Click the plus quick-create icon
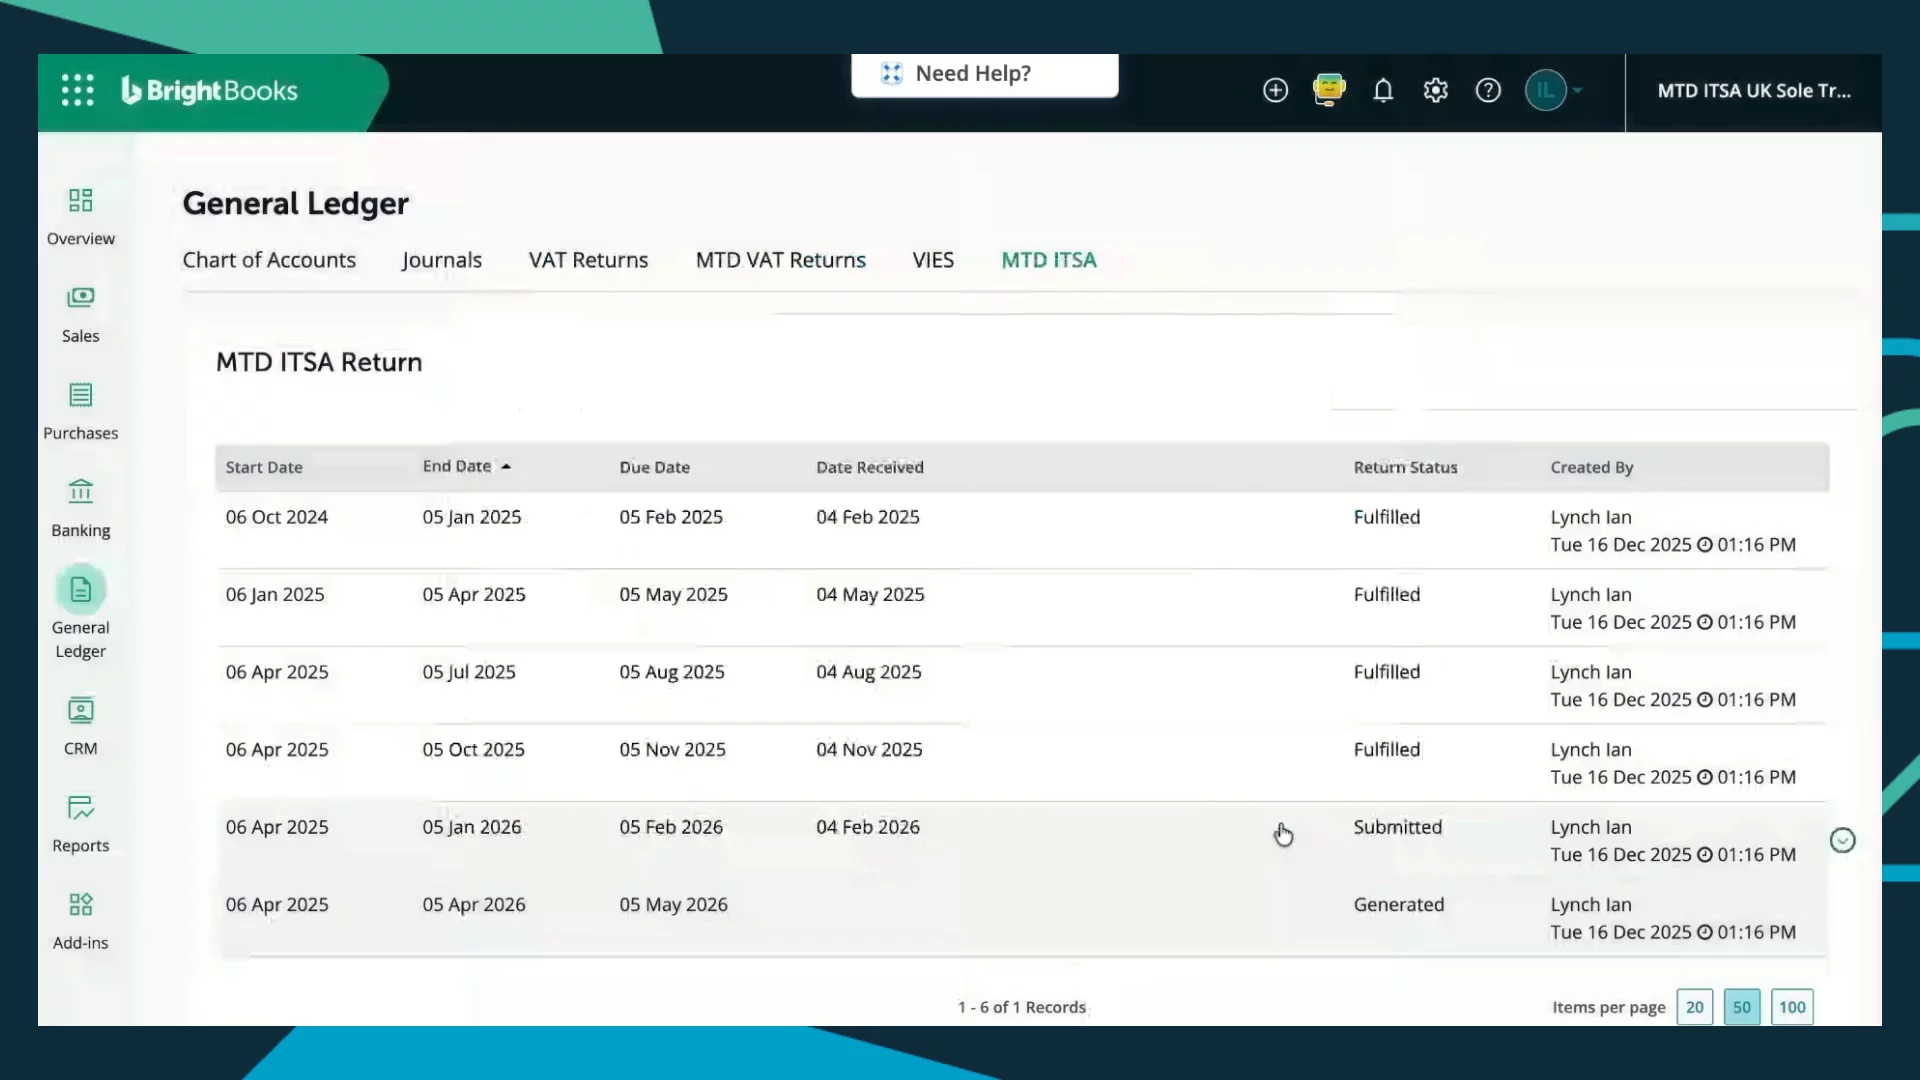 pos(1275,91)
